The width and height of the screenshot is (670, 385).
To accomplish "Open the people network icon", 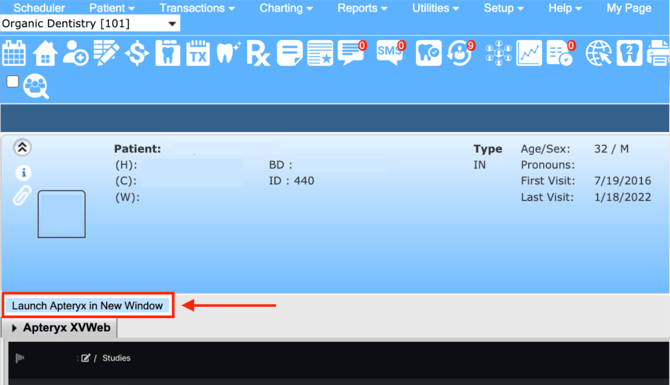I will (499, 53).
